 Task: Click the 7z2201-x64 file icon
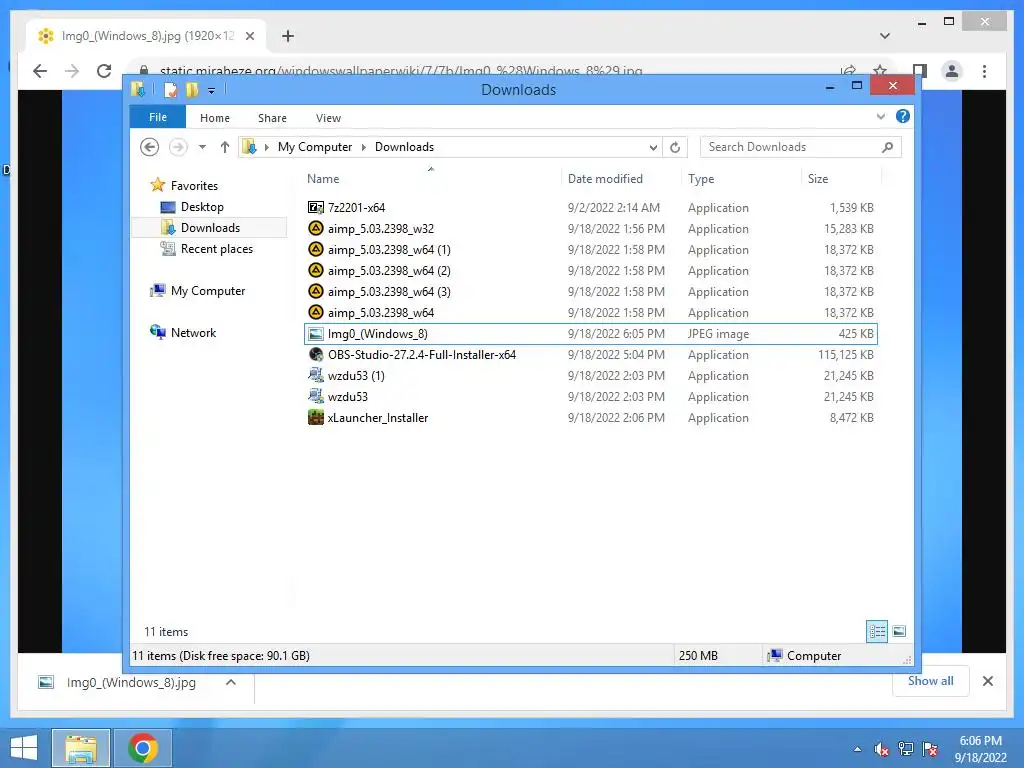pyautogui.click(x=315, y=208)
